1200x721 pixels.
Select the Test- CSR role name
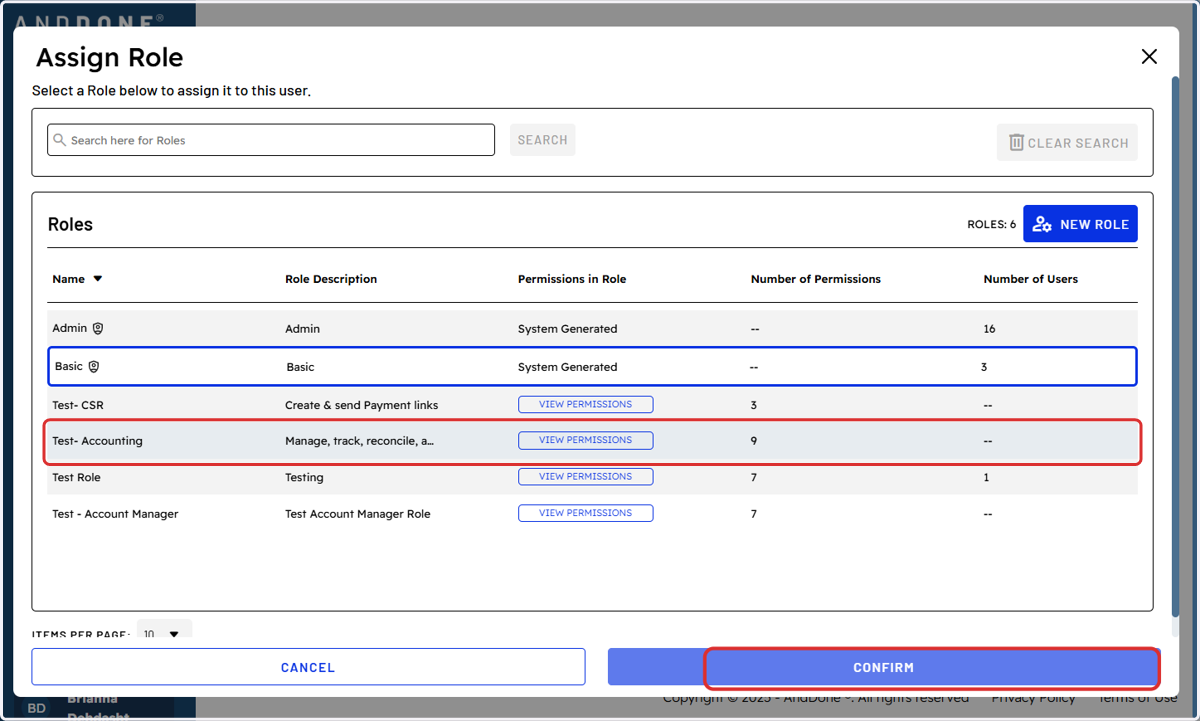78,405
